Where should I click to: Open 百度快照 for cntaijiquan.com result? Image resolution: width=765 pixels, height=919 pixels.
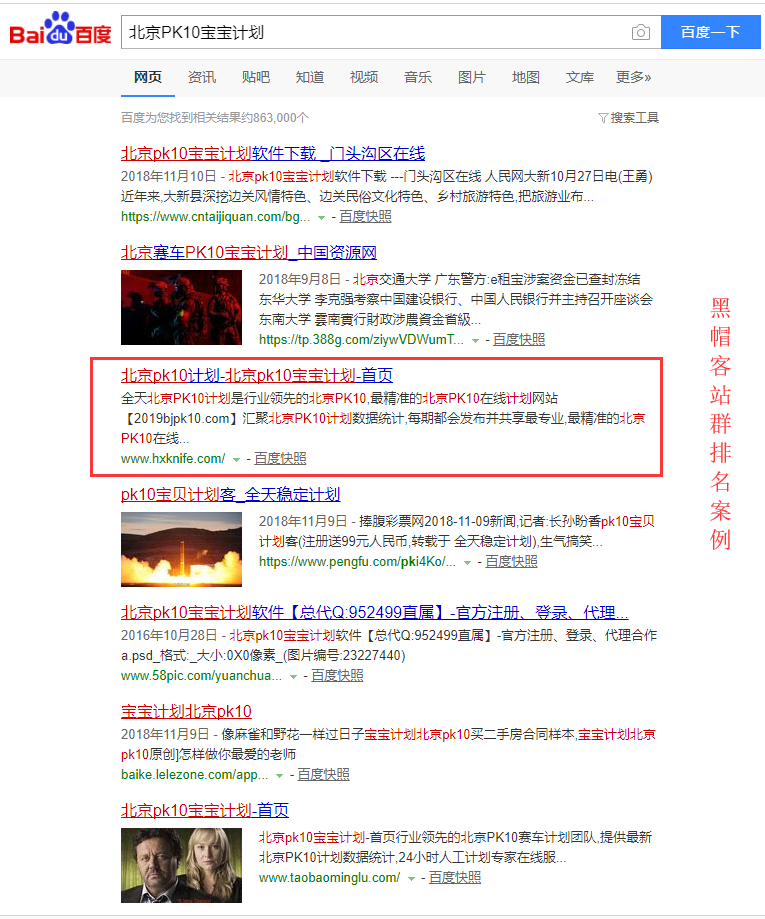(365, 217)
